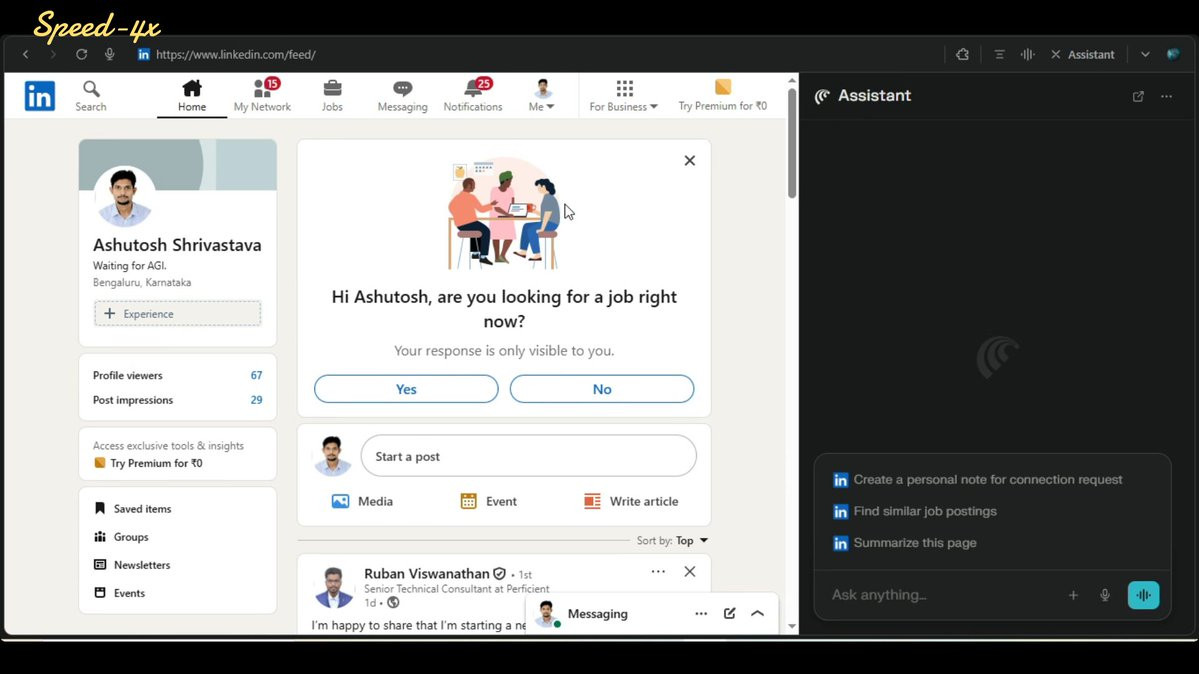Pop out the Assistant panel
The width and height of the screenshot is (1199, 674).
1138,96
